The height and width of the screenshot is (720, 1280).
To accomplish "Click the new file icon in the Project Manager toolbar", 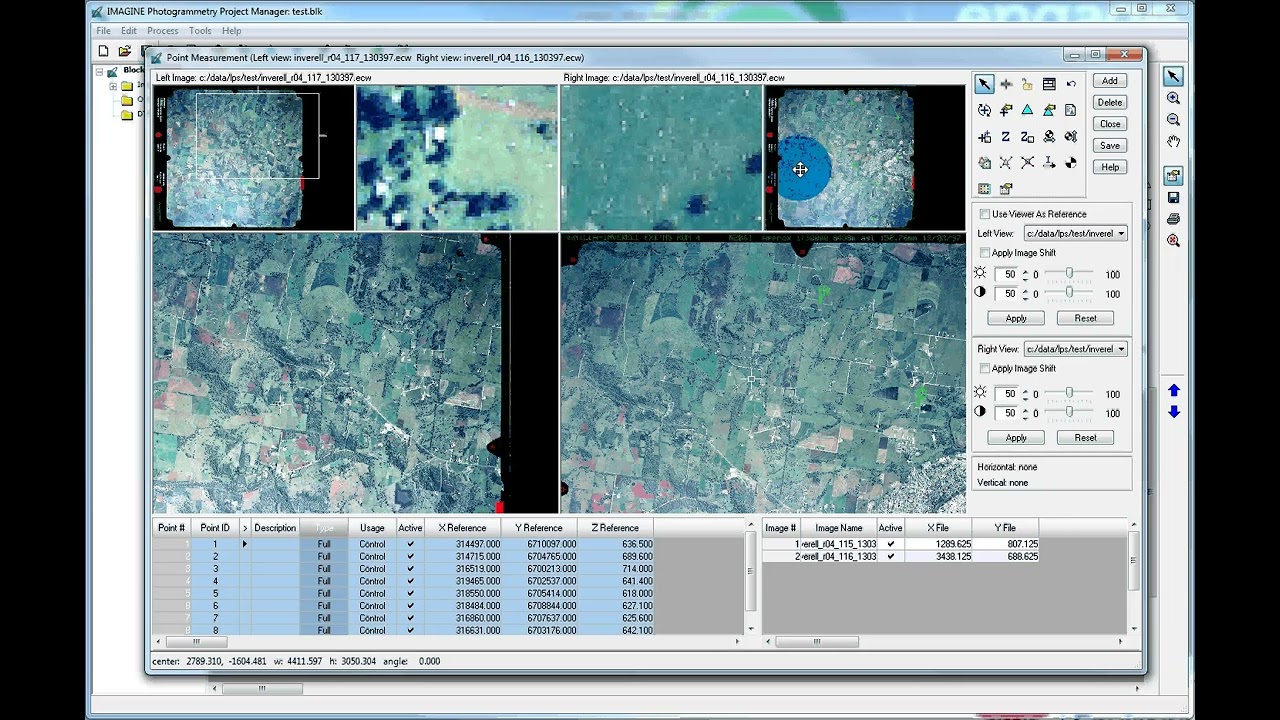I will pos(103,51).
